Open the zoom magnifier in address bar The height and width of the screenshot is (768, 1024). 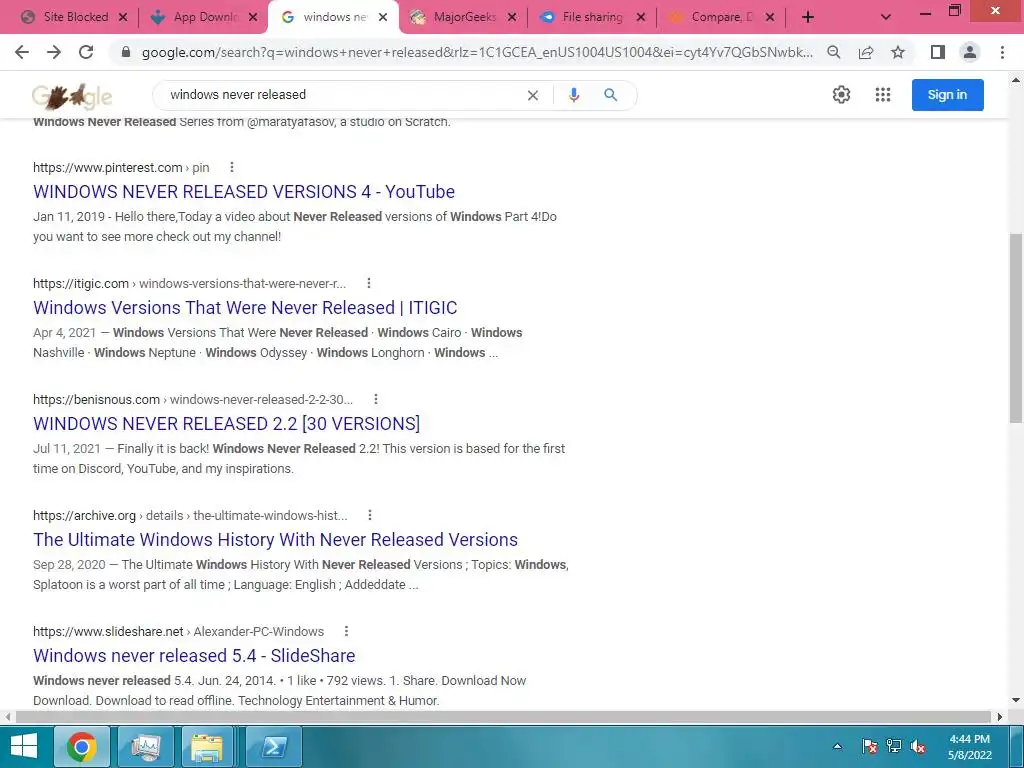833,52
